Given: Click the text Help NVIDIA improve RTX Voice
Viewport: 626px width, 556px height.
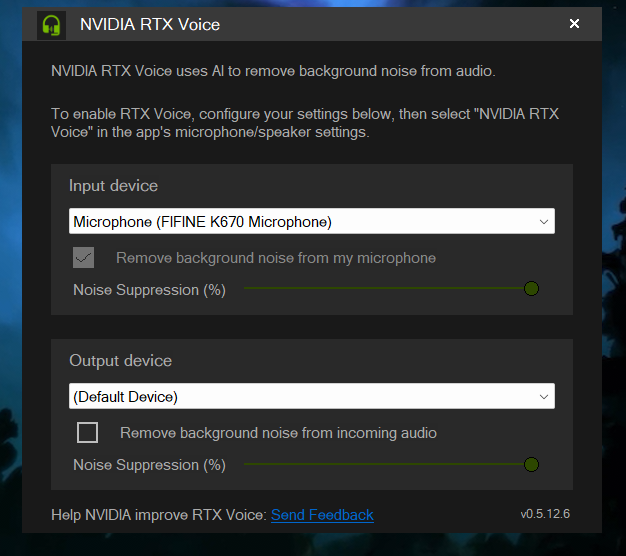Looking at the screenshot, I should (x=158, y=515).
